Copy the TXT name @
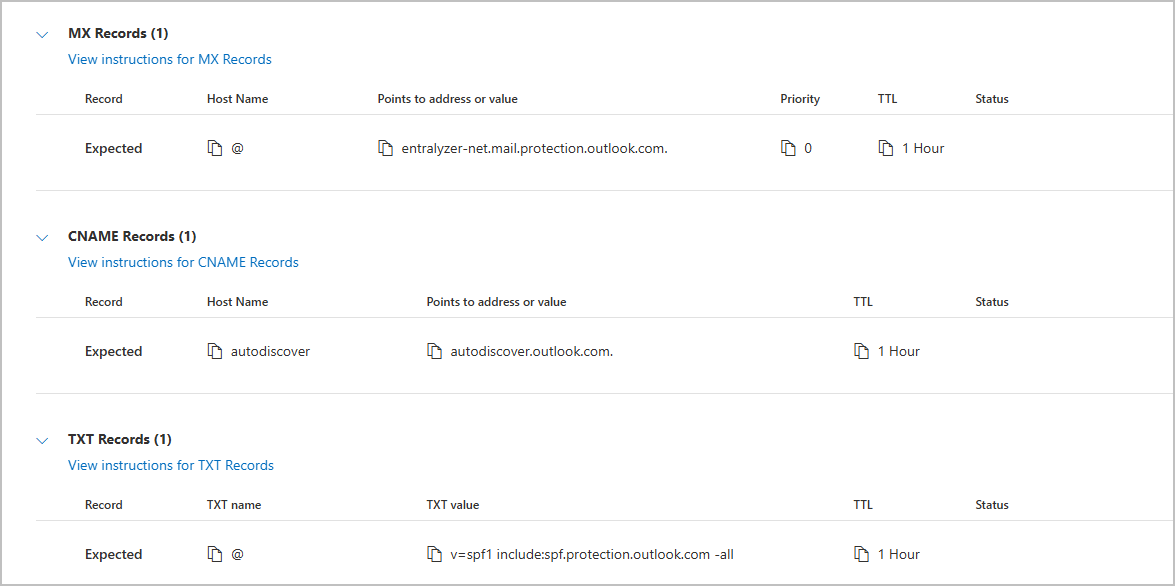 pos(214,554)
